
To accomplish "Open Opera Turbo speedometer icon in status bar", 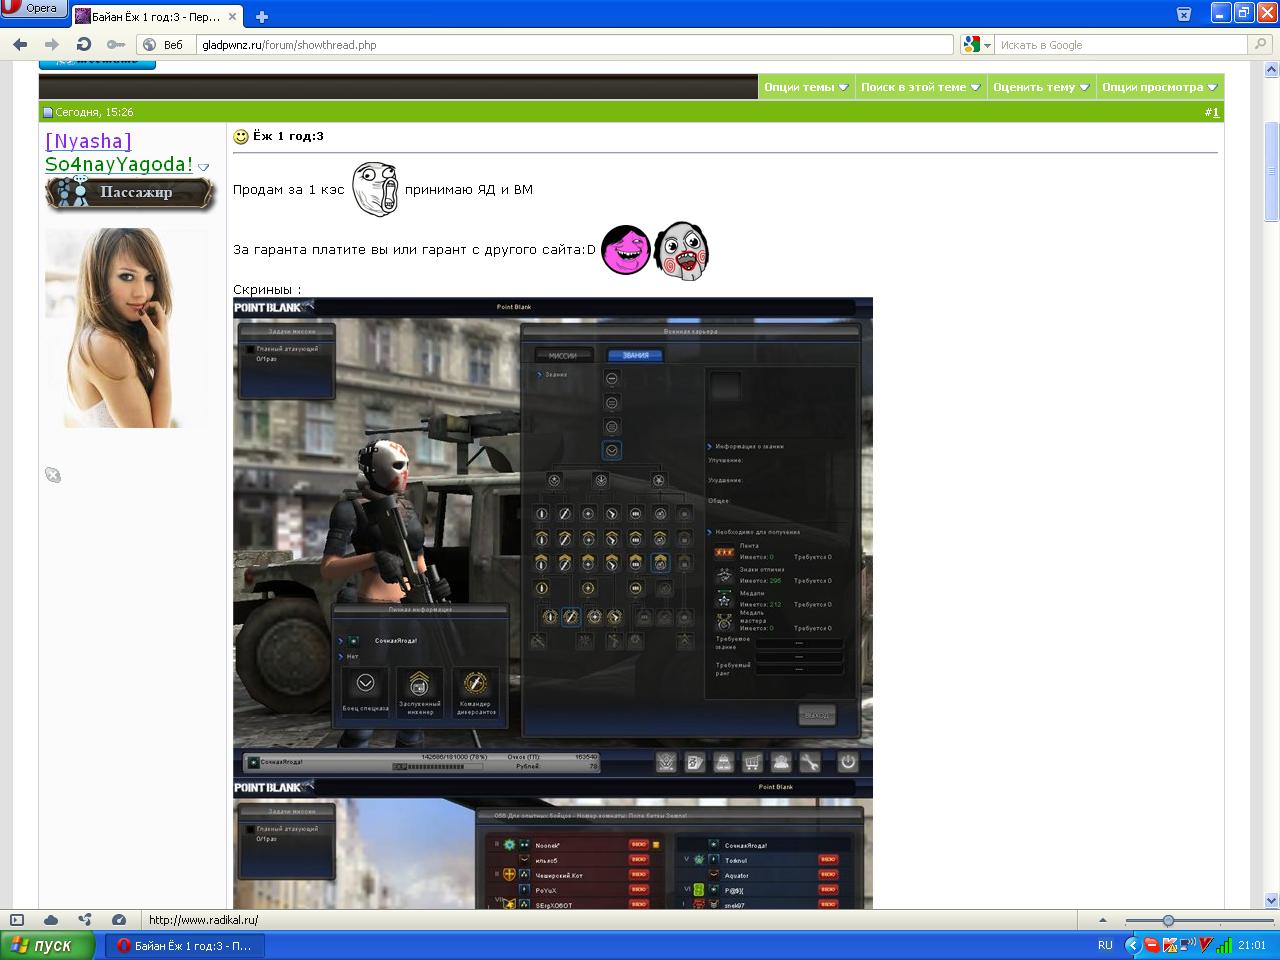I will click(x=119, y=920).
